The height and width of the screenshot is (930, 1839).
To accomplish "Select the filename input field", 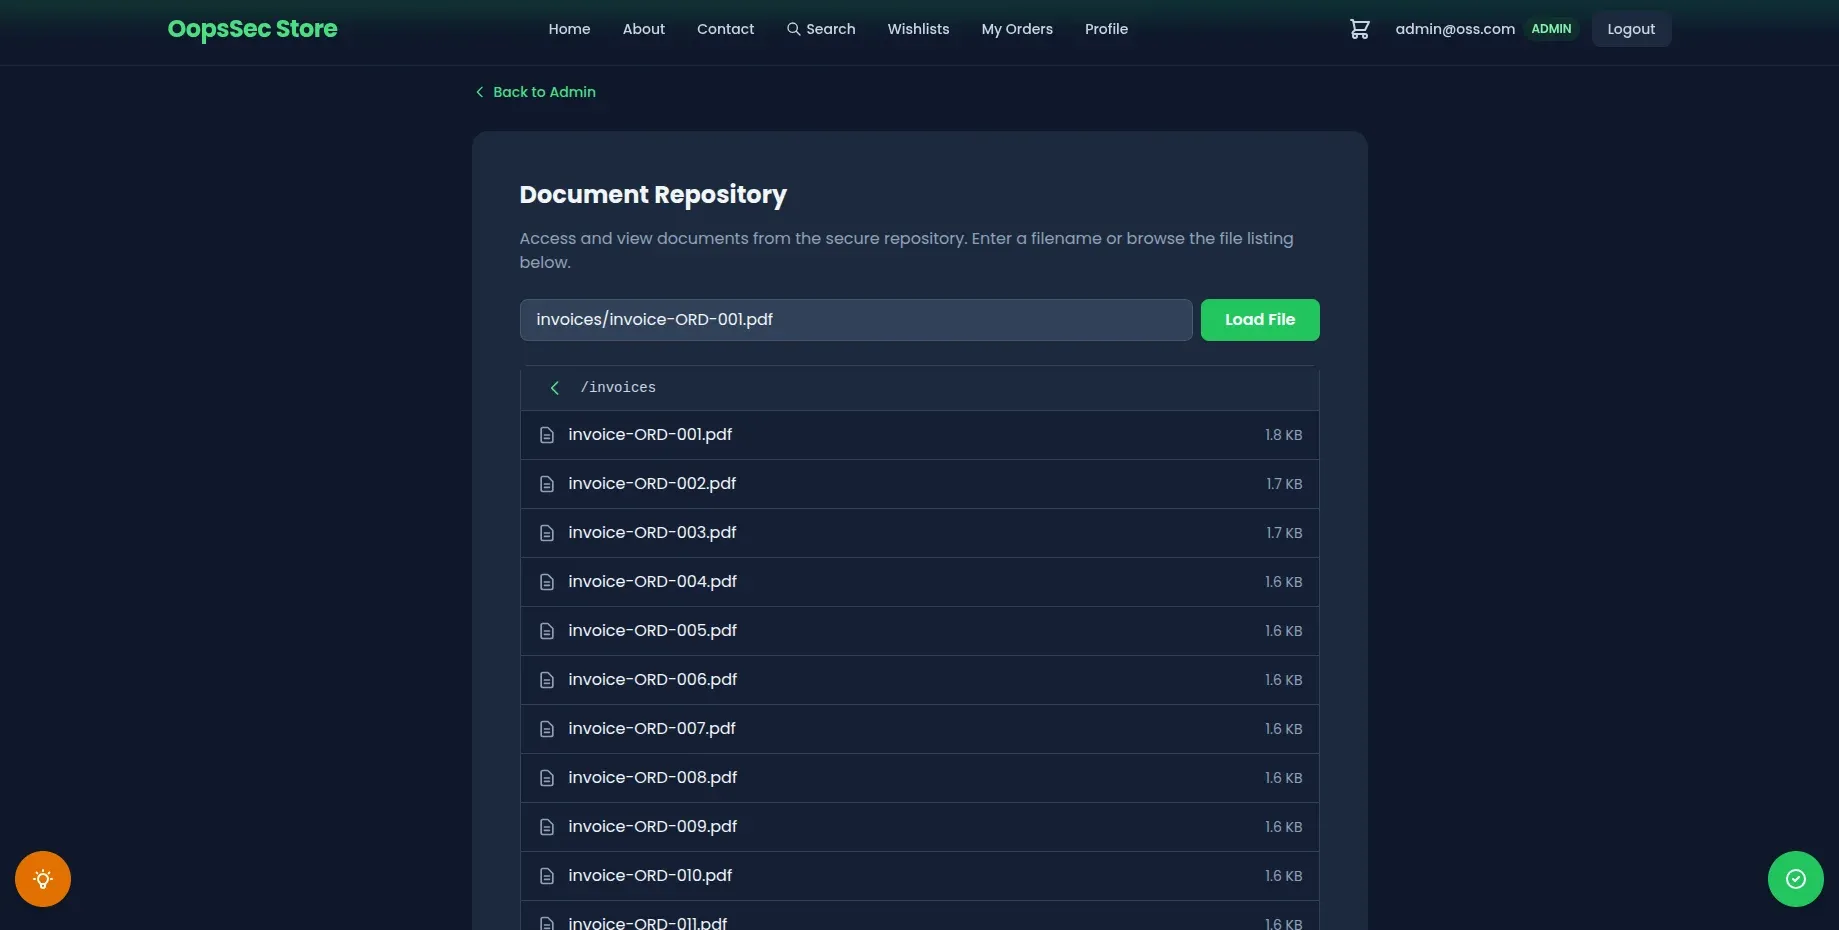I will [855, 320].
